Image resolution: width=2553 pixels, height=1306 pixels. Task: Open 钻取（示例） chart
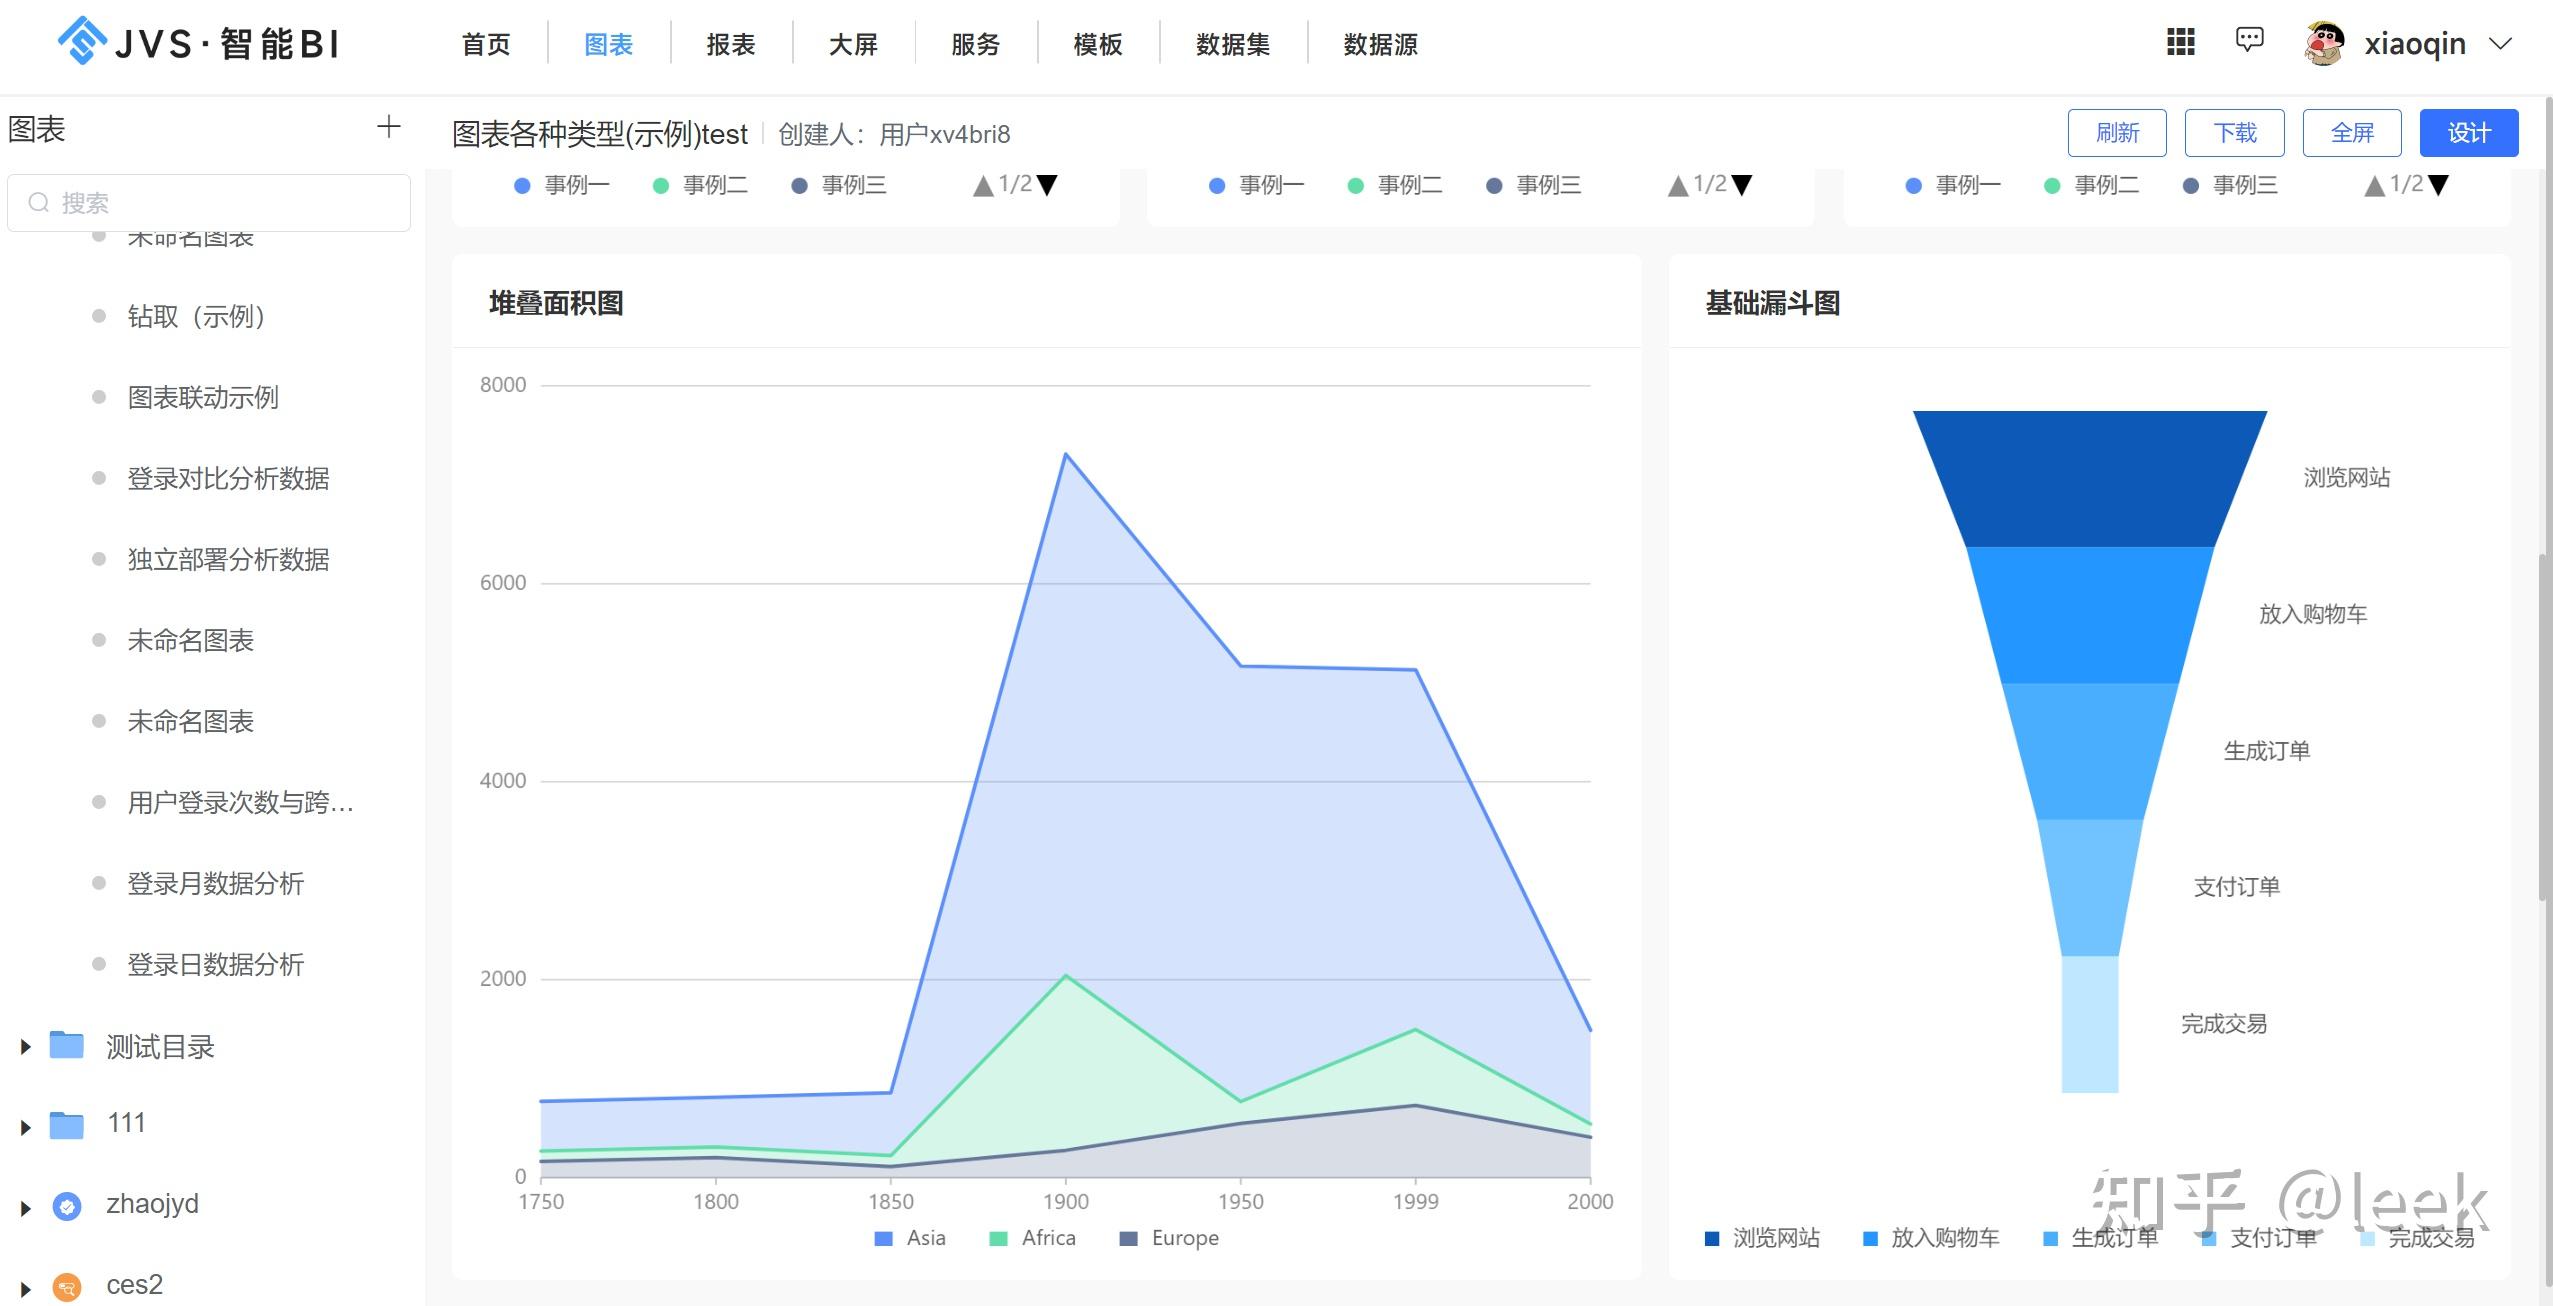point(197,316)
